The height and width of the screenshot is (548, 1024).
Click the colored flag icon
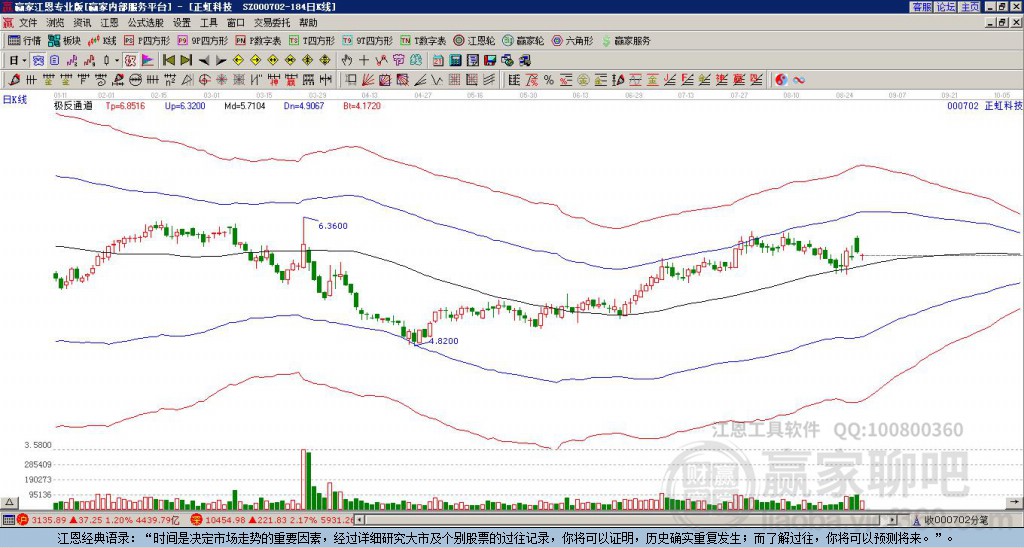[x=148, y=61]
